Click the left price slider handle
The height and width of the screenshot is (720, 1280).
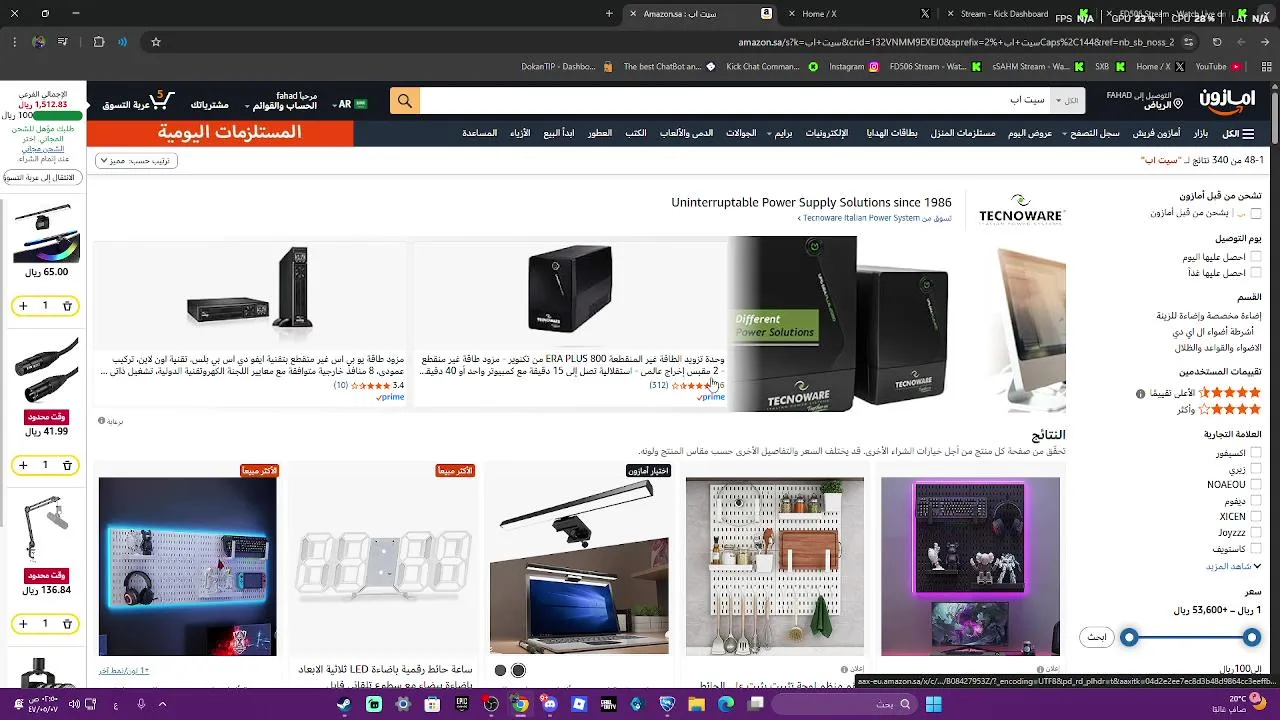coord(1129,637)
